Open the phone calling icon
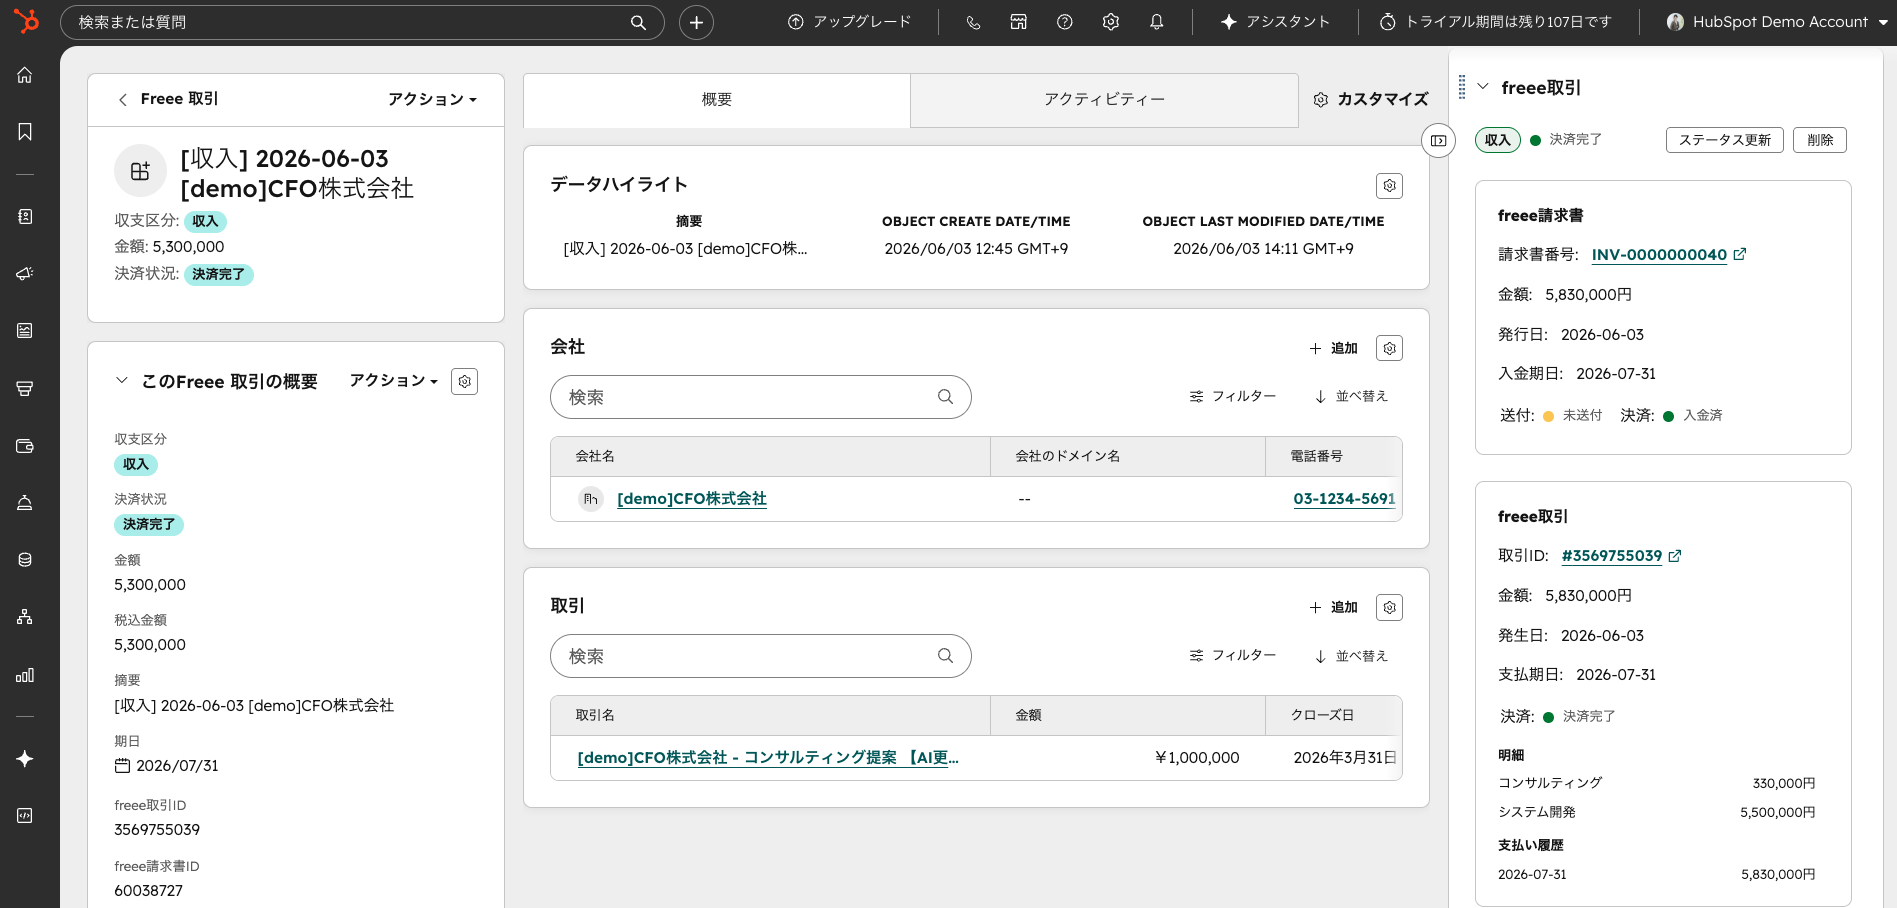Image resolution: width=1897 pixels, height=908 pixels. 973,22
